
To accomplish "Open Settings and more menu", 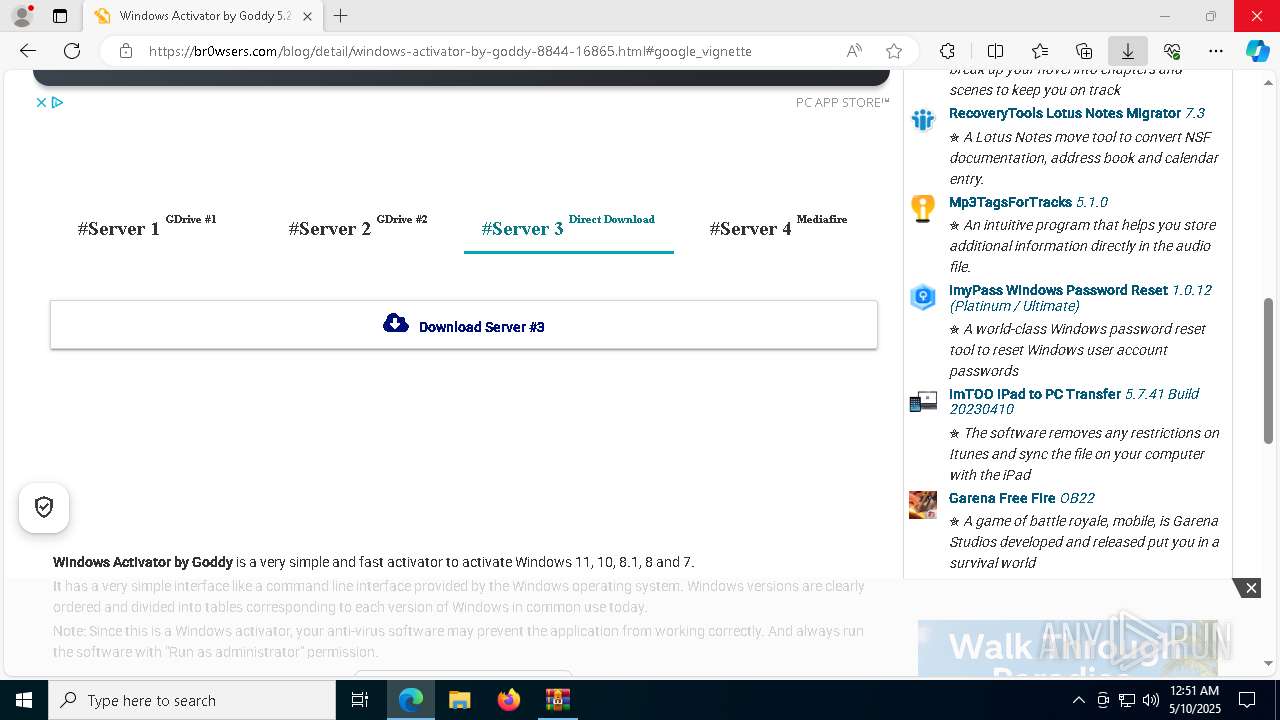I will point(1216,51).
